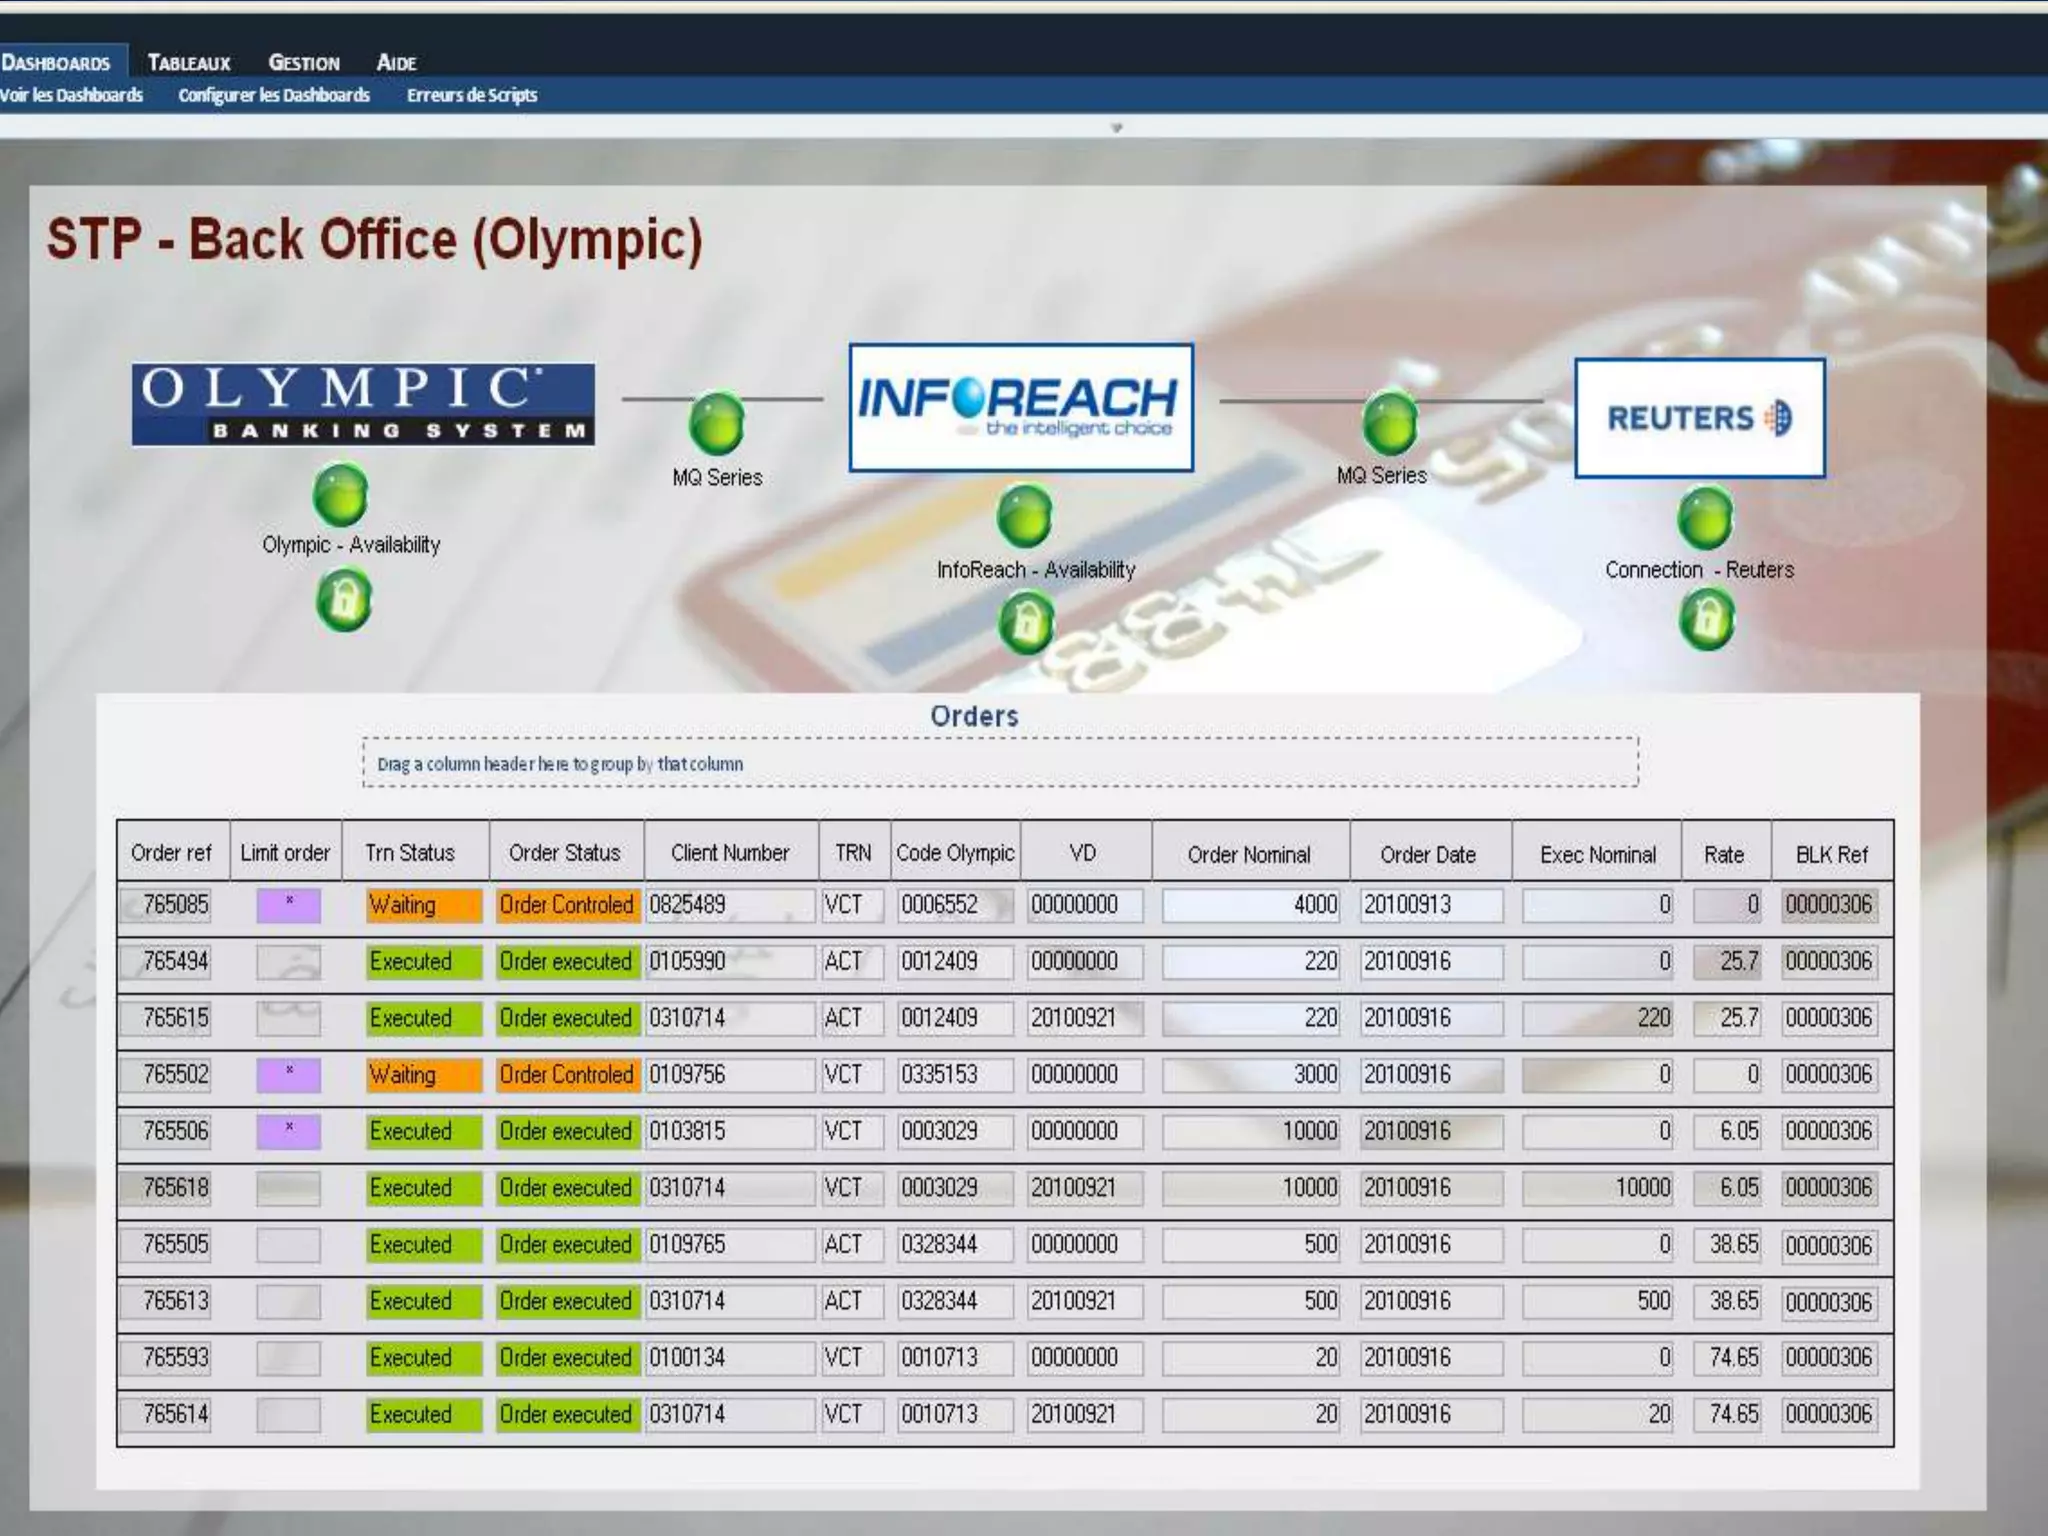Click the lock icon under Connection - Reuters
Image resolution: width=2048 pixels, height=1536 pixels.
pos(1707,619)
